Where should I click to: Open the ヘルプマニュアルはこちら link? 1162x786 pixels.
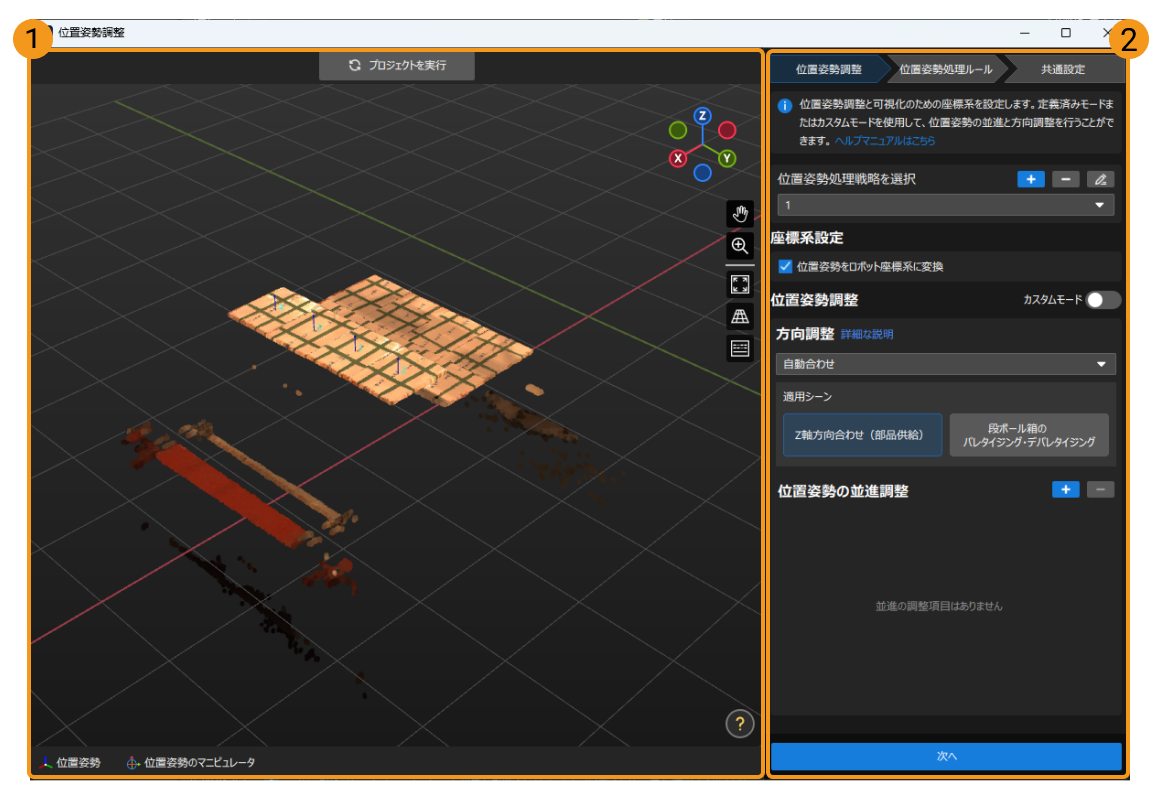[885, 141]
